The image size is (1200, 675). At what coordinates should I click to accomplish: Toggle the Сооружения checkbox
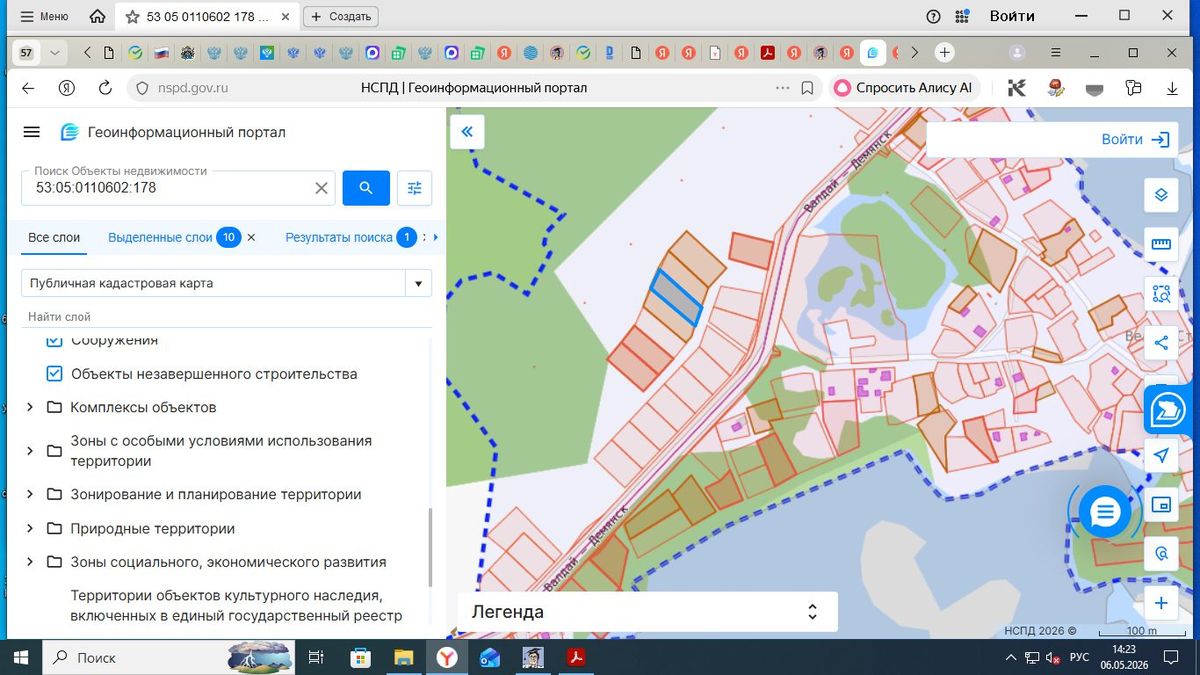point(55,342)
